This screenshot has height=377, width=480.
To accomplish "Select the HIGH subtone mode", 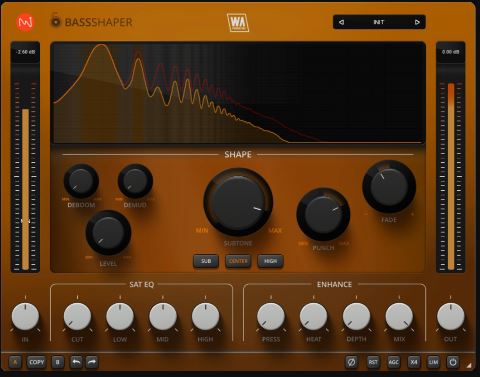I will [270, 261].
